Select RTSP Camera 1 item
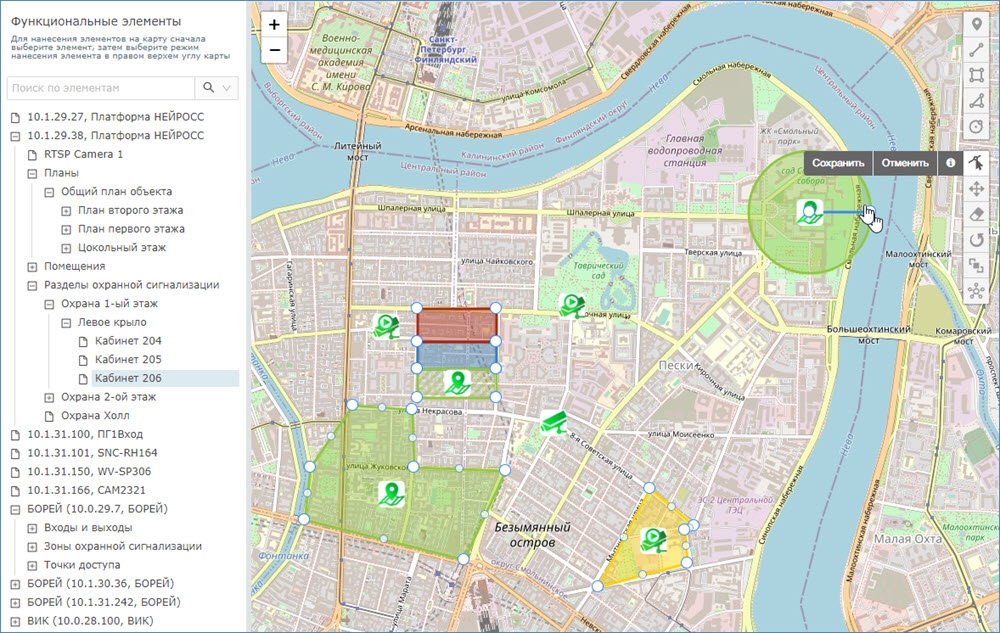 pos(83,154)
